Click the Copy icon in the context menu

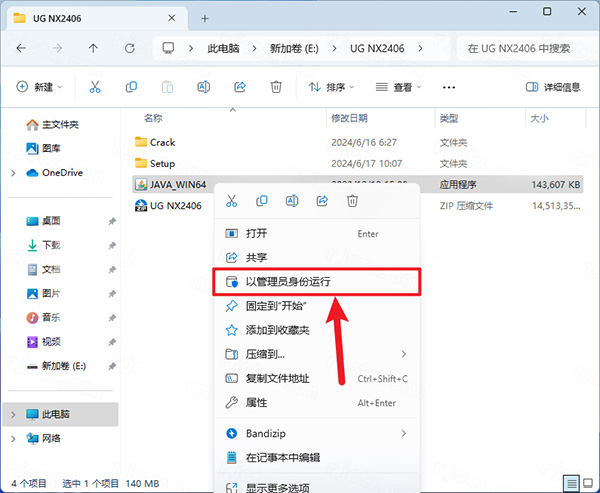click(x=262, y=201)
